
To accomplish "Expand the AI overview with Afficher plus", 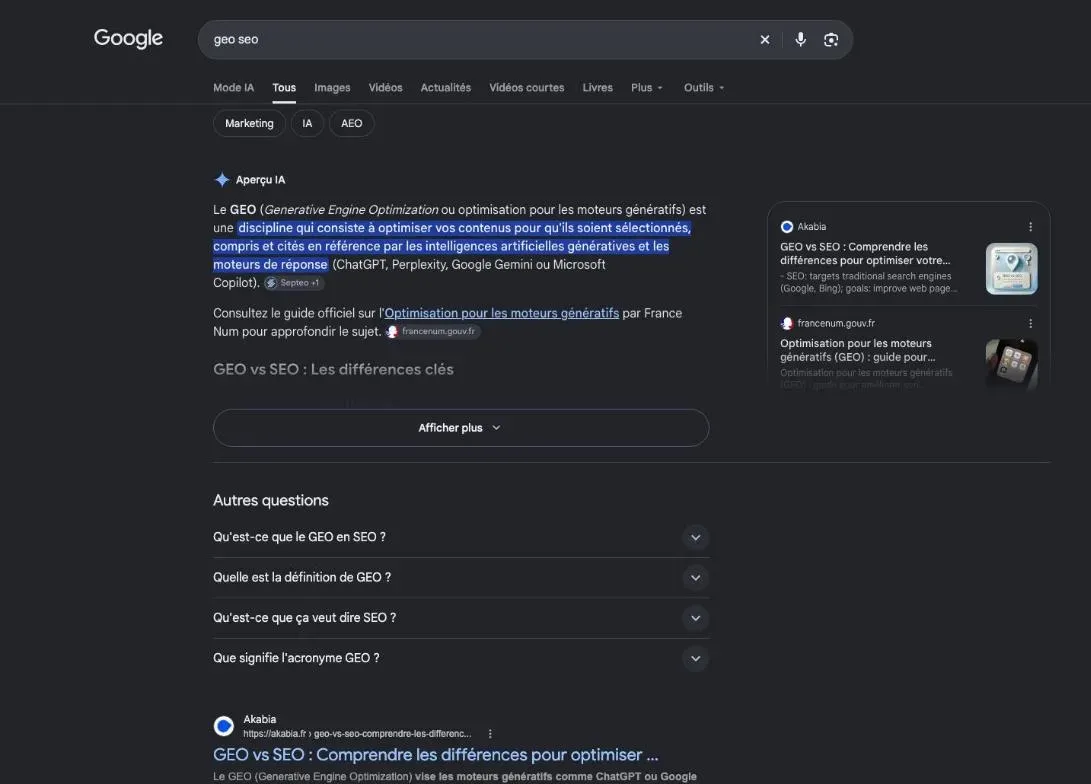I will pos(461,428).
